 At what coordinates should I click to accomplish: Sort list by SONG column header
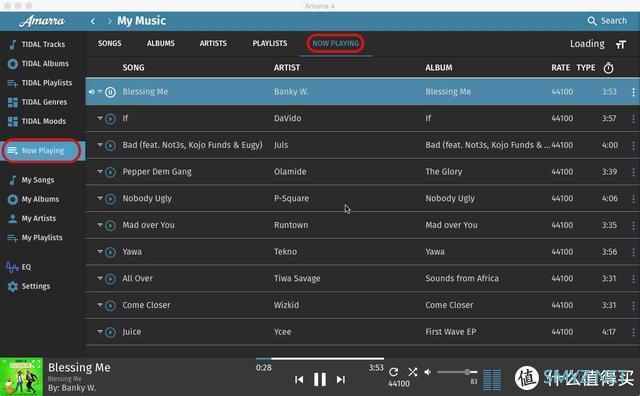coord(133,68)
